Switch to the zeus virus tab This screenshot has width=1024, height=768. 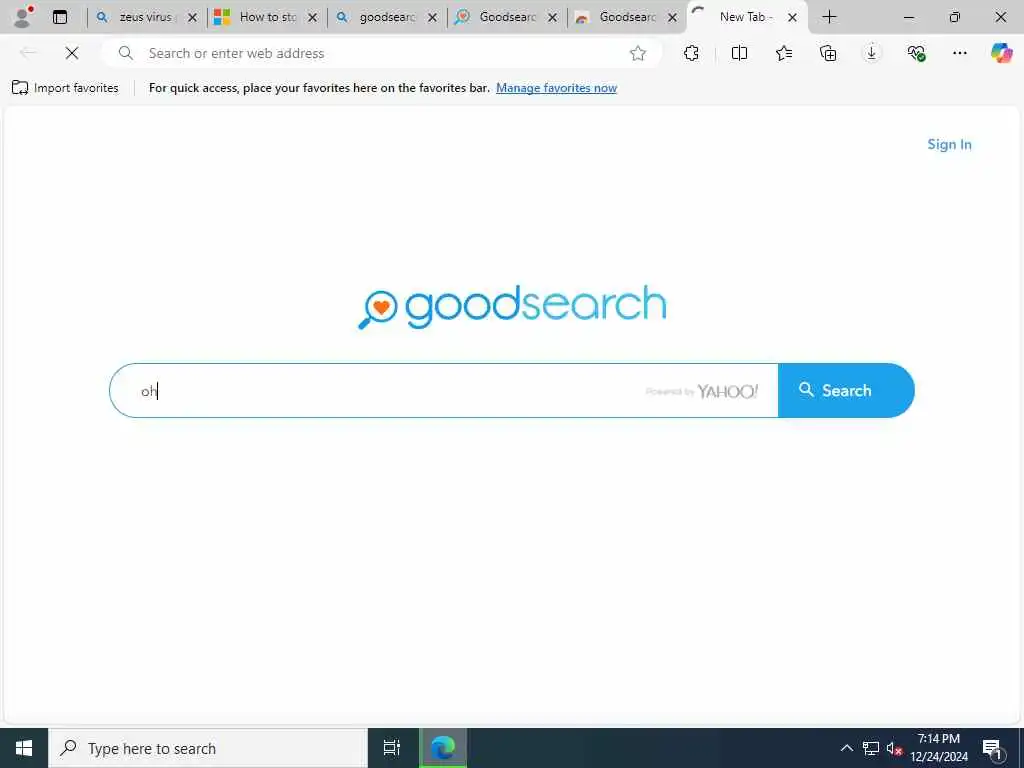coord(146,17)
